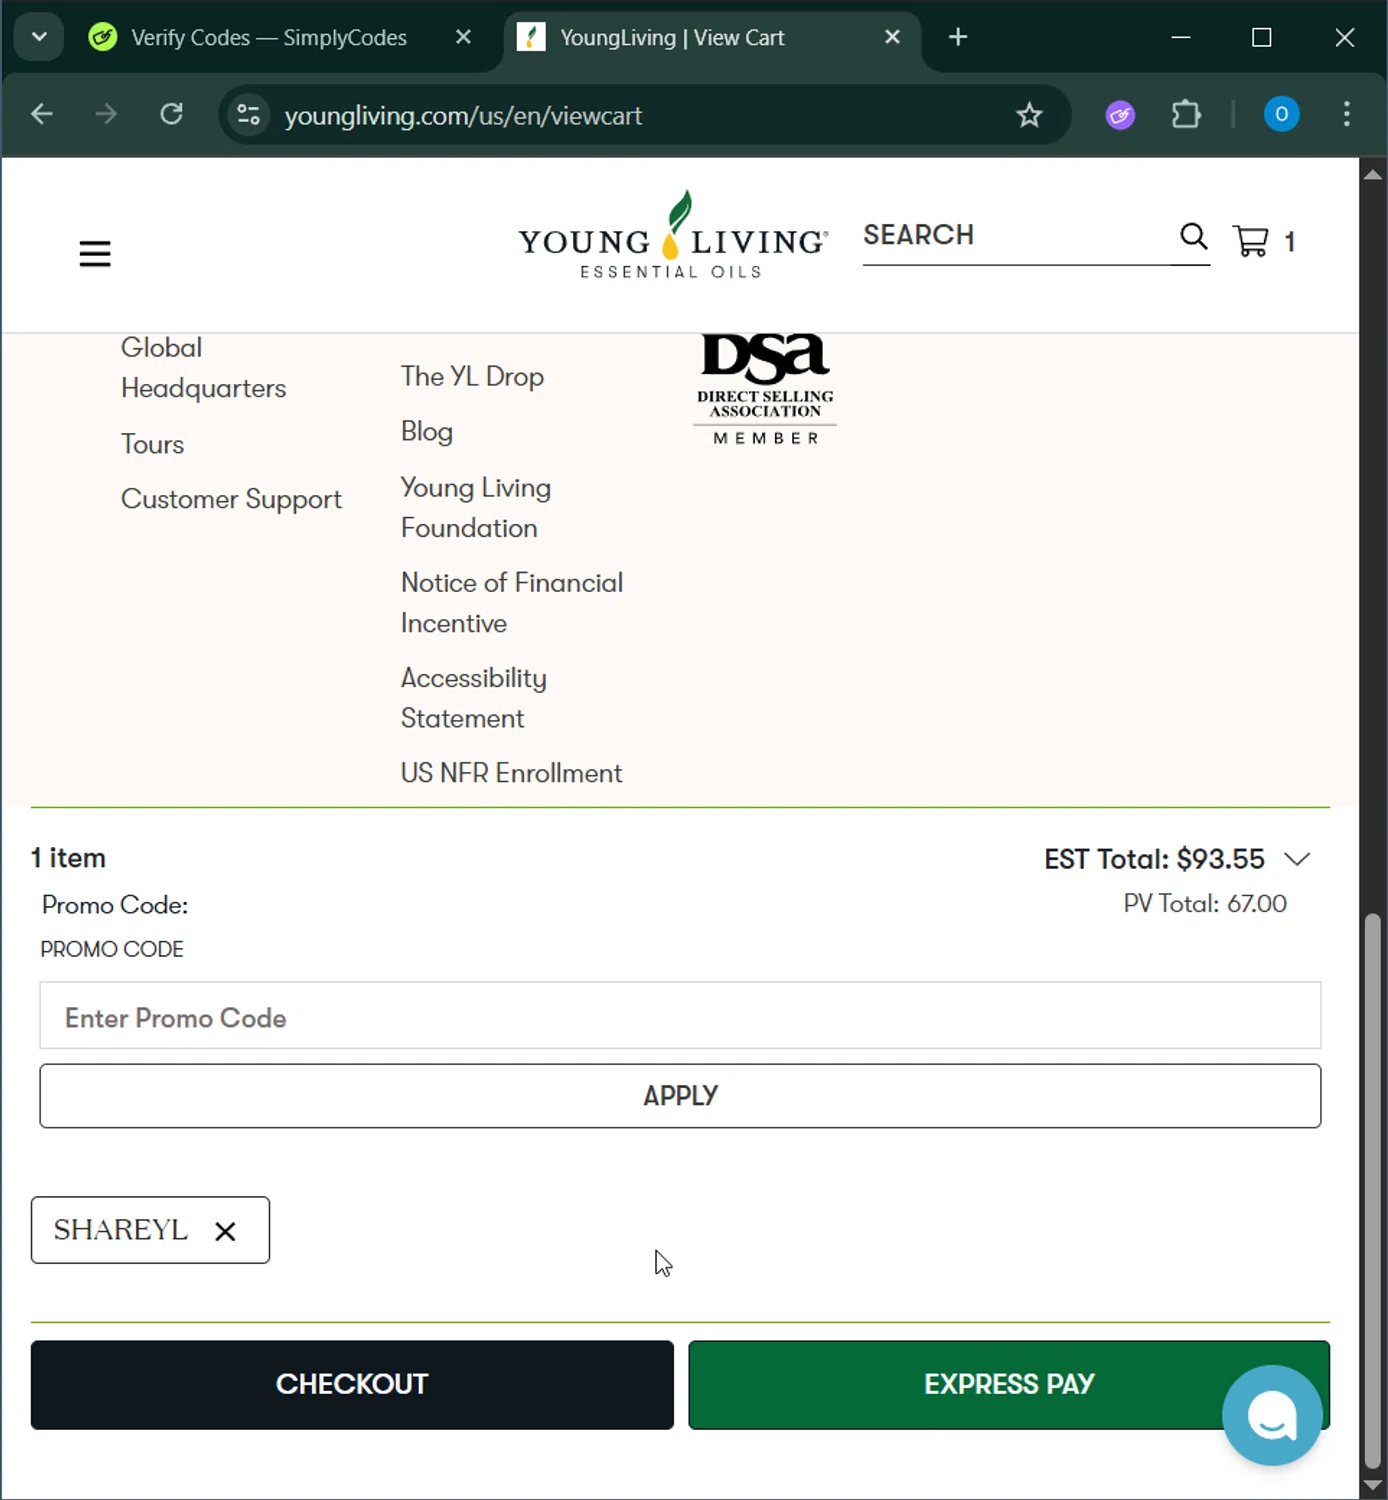Choose the EXPRESS PAY button
Viewport: 1388px width, 1500px height.
pos(1009,1385)
